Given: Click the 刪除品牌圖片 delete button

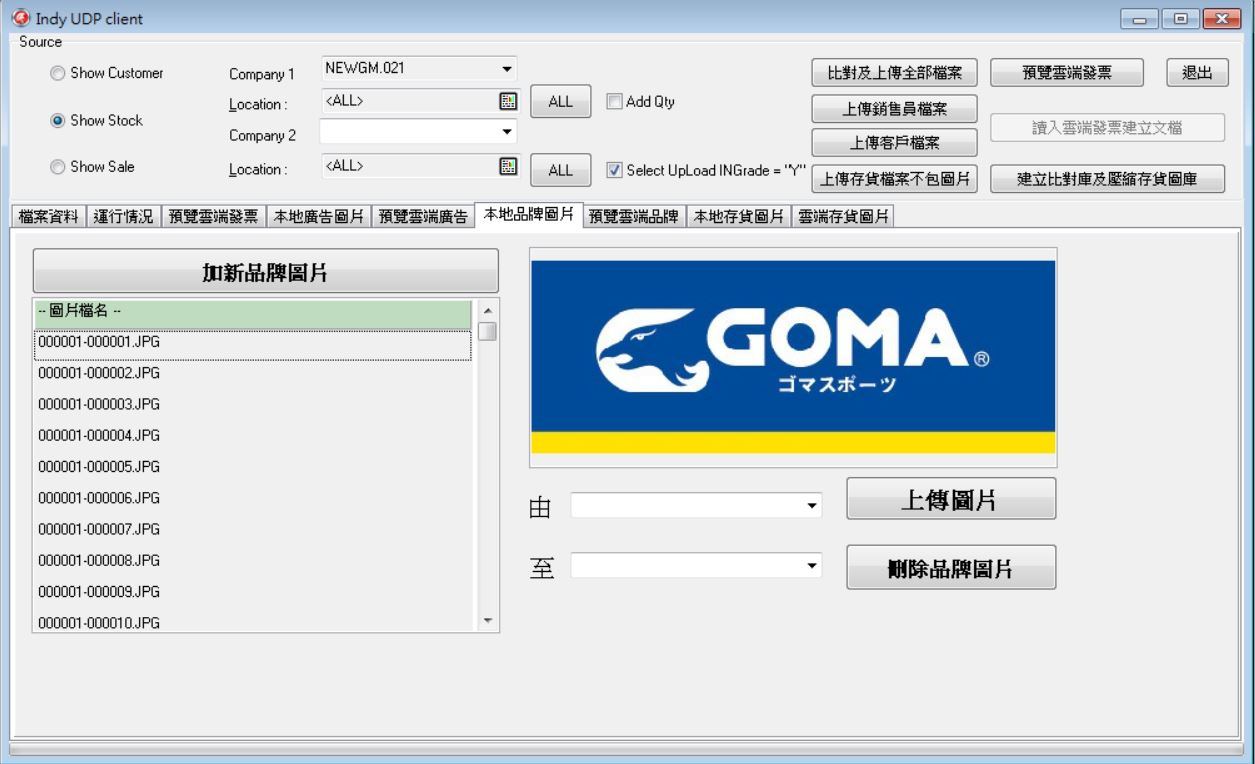Looking at the screenshot, I should pos(951,566).
